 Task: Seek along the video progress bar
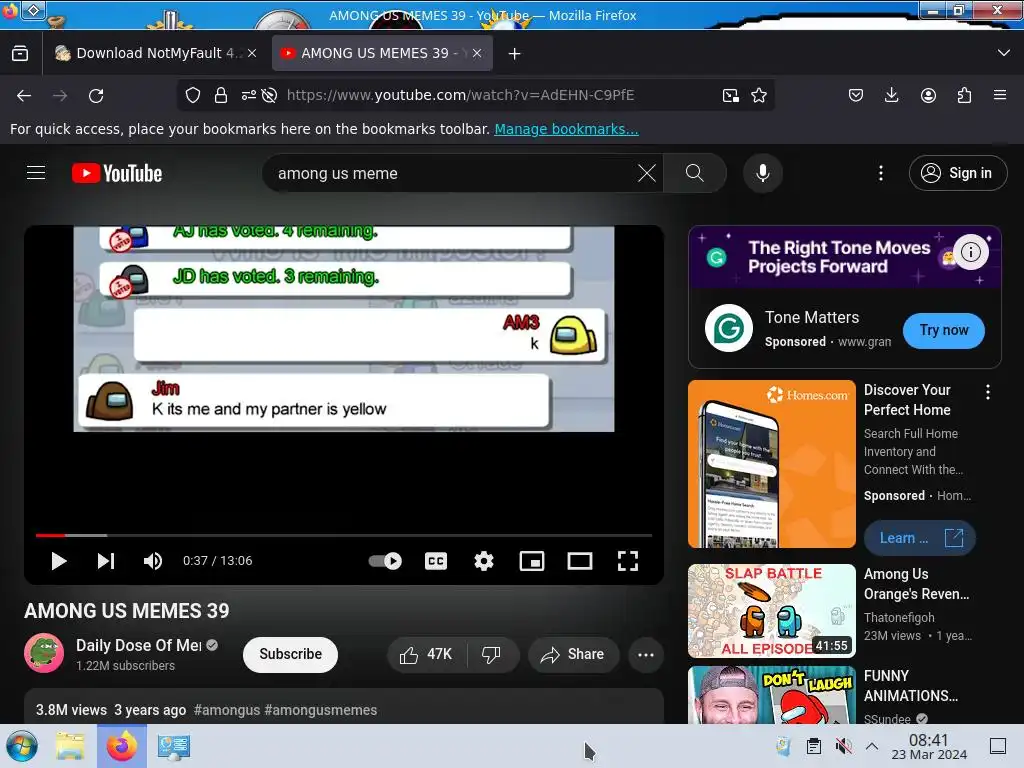tap(344, 536)
